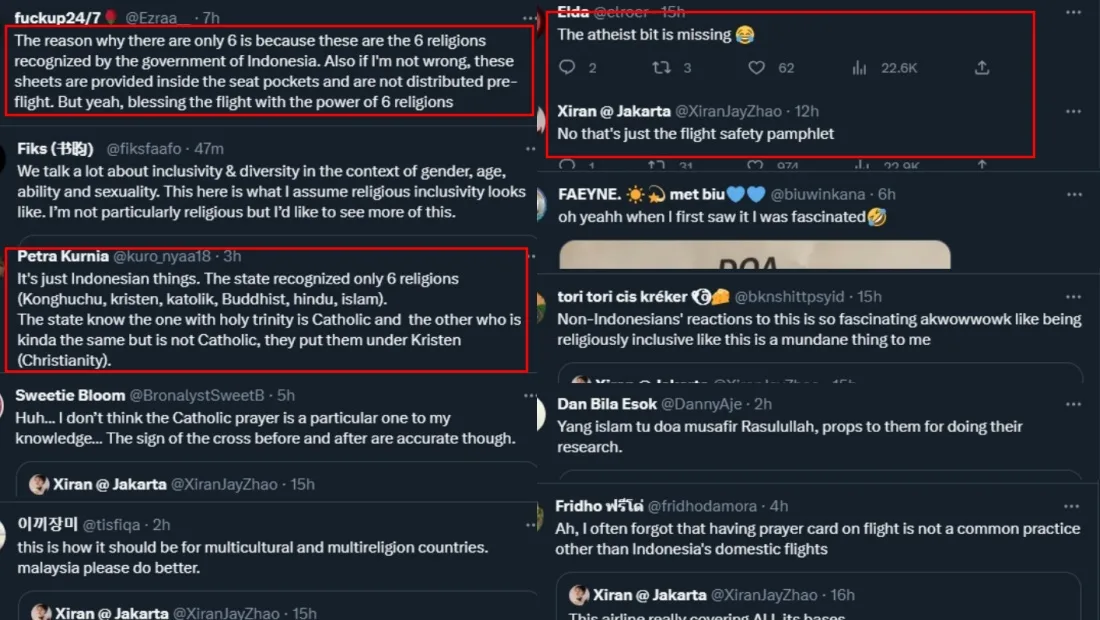The height and width of the screenshot is (620, 1100).
Task: Like Elda's tweet with 62 likes
Action: pos(757,68)
